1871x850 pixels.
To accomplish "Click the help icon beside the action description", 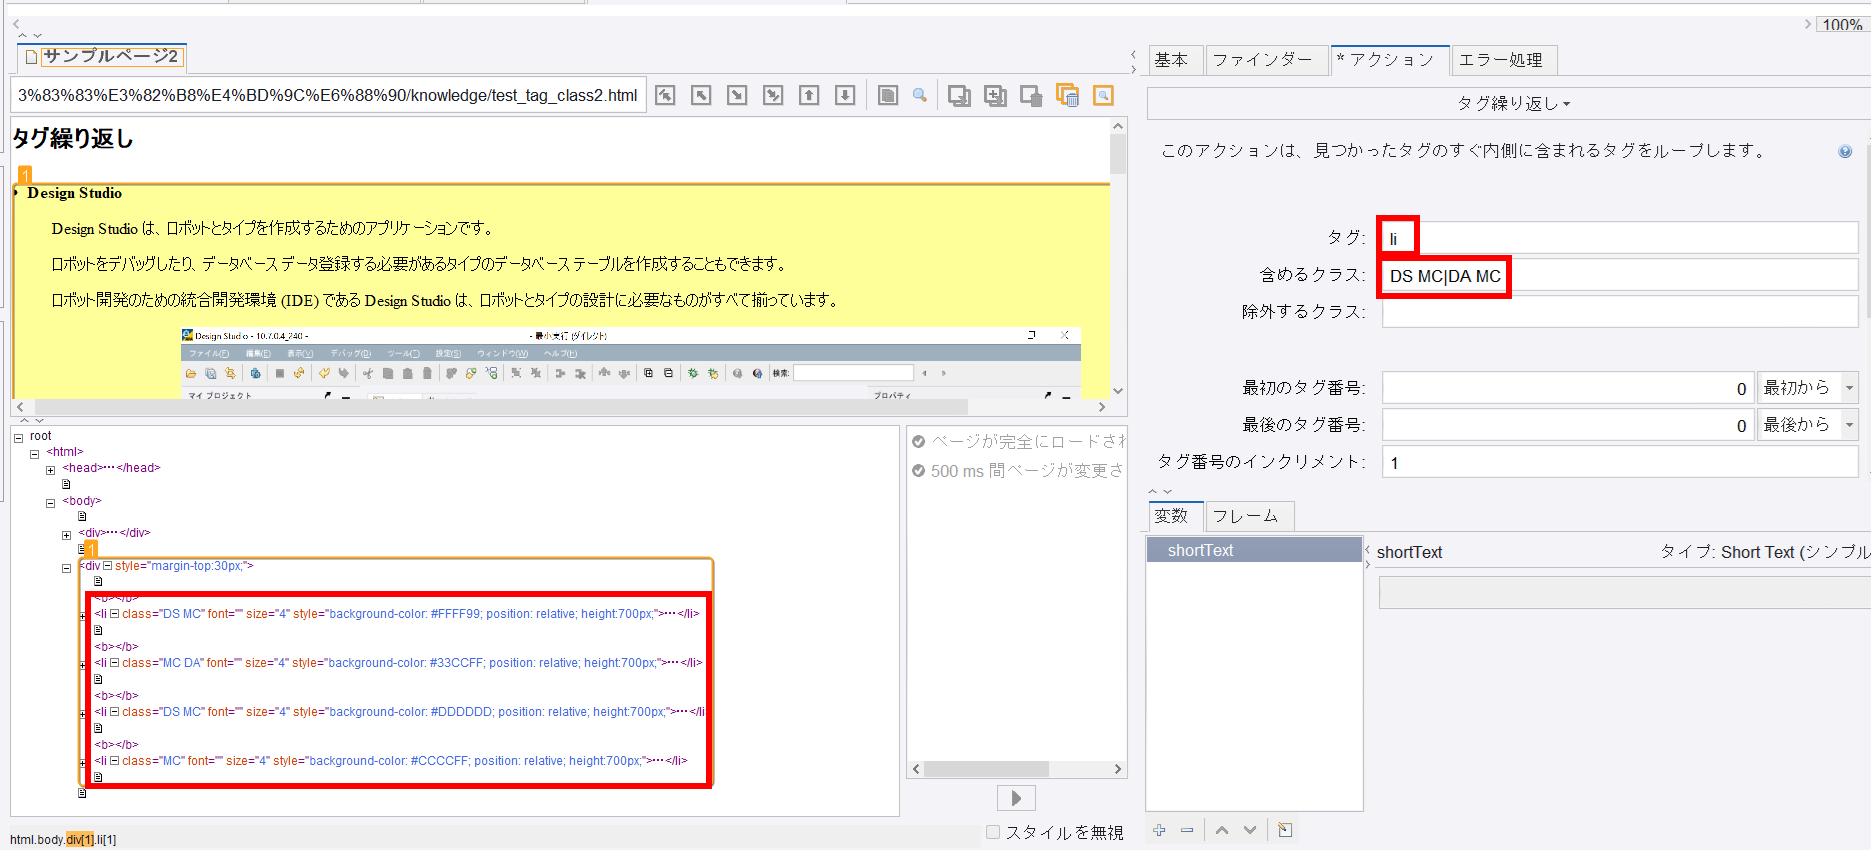I will [1845, 151].
